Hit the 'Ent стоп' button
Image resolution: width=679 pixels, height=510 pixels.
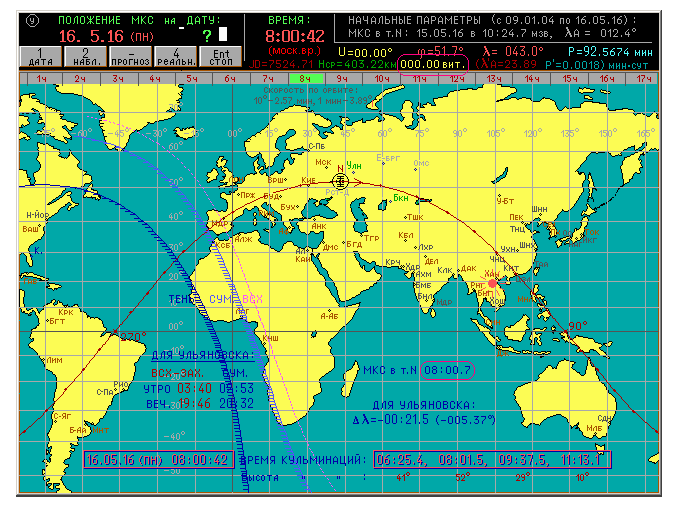221,57
